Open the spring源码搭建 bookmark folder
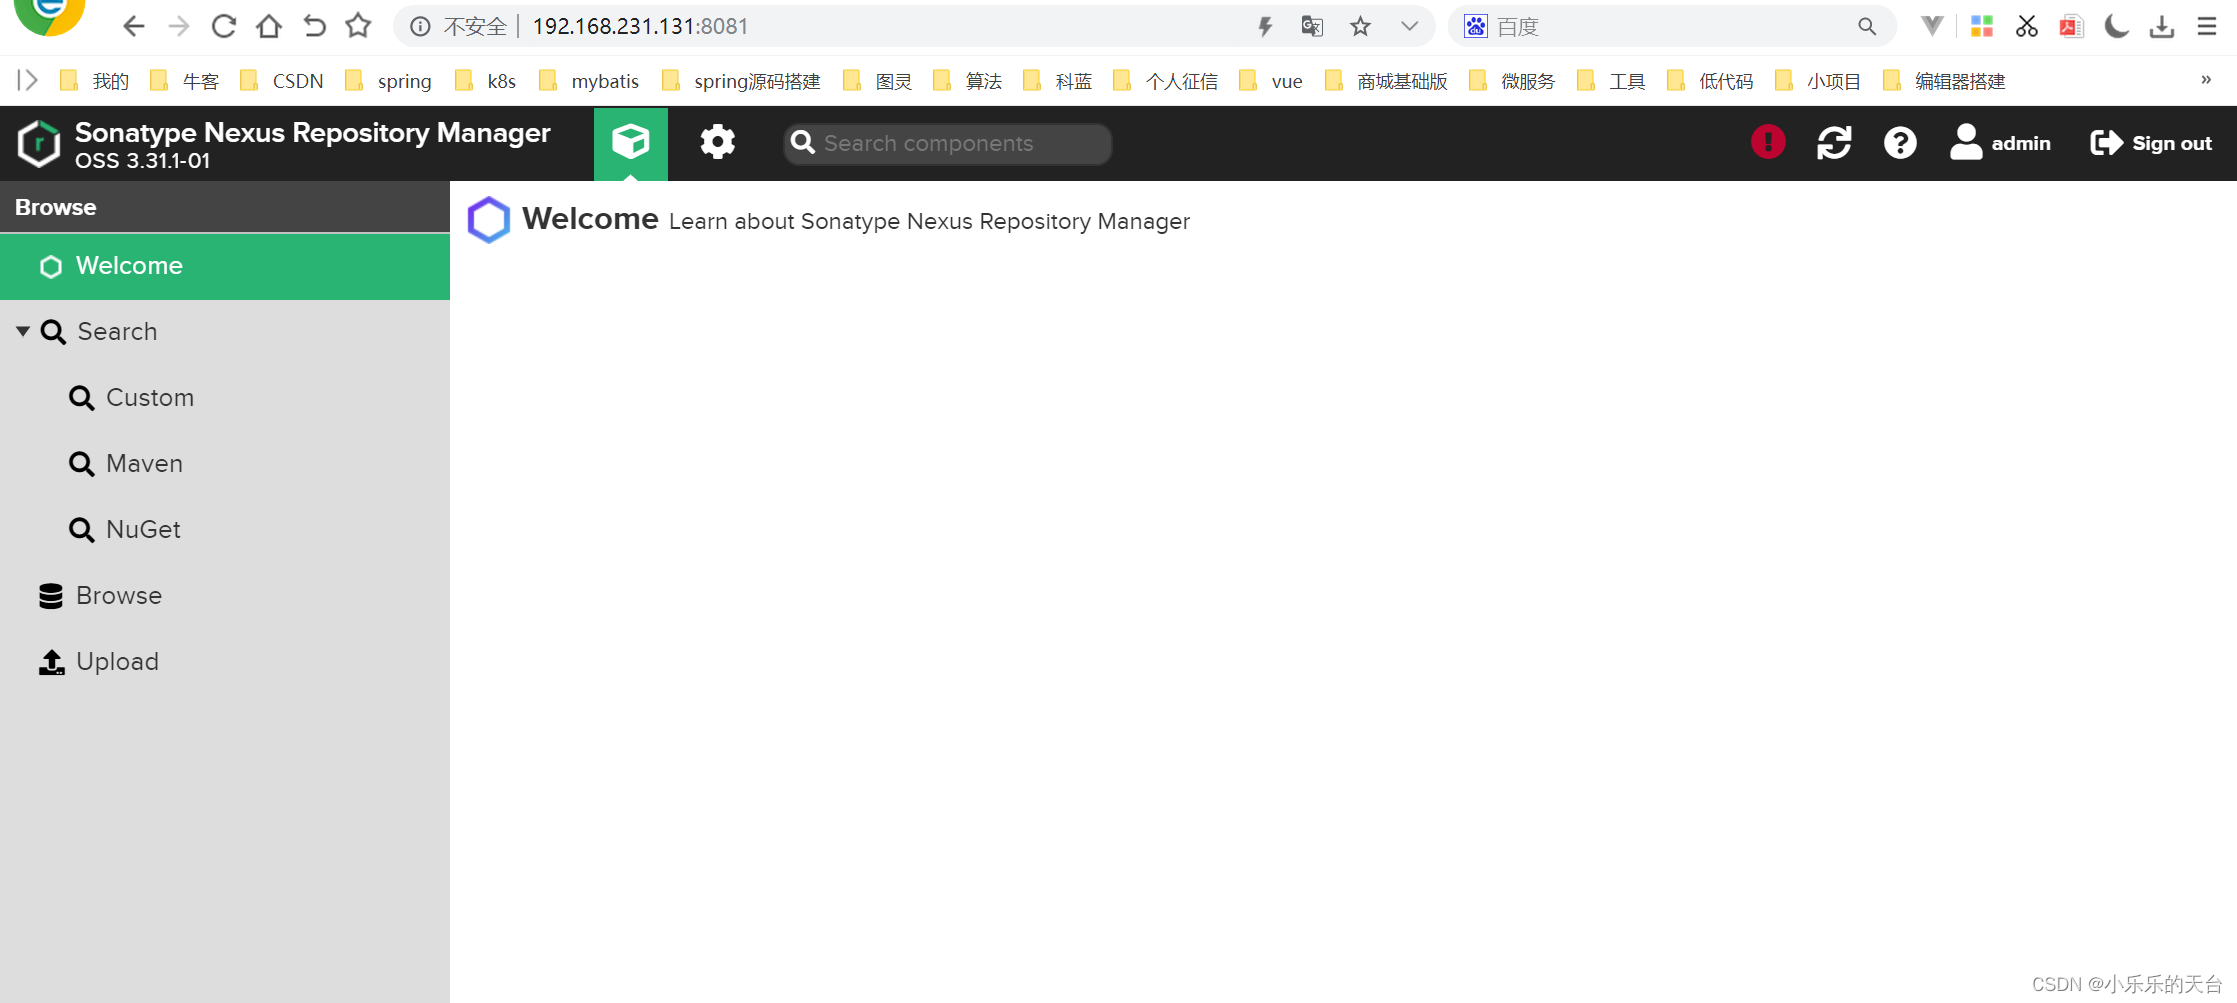This screenshot has width=2237, height=1003. (741, 81)
